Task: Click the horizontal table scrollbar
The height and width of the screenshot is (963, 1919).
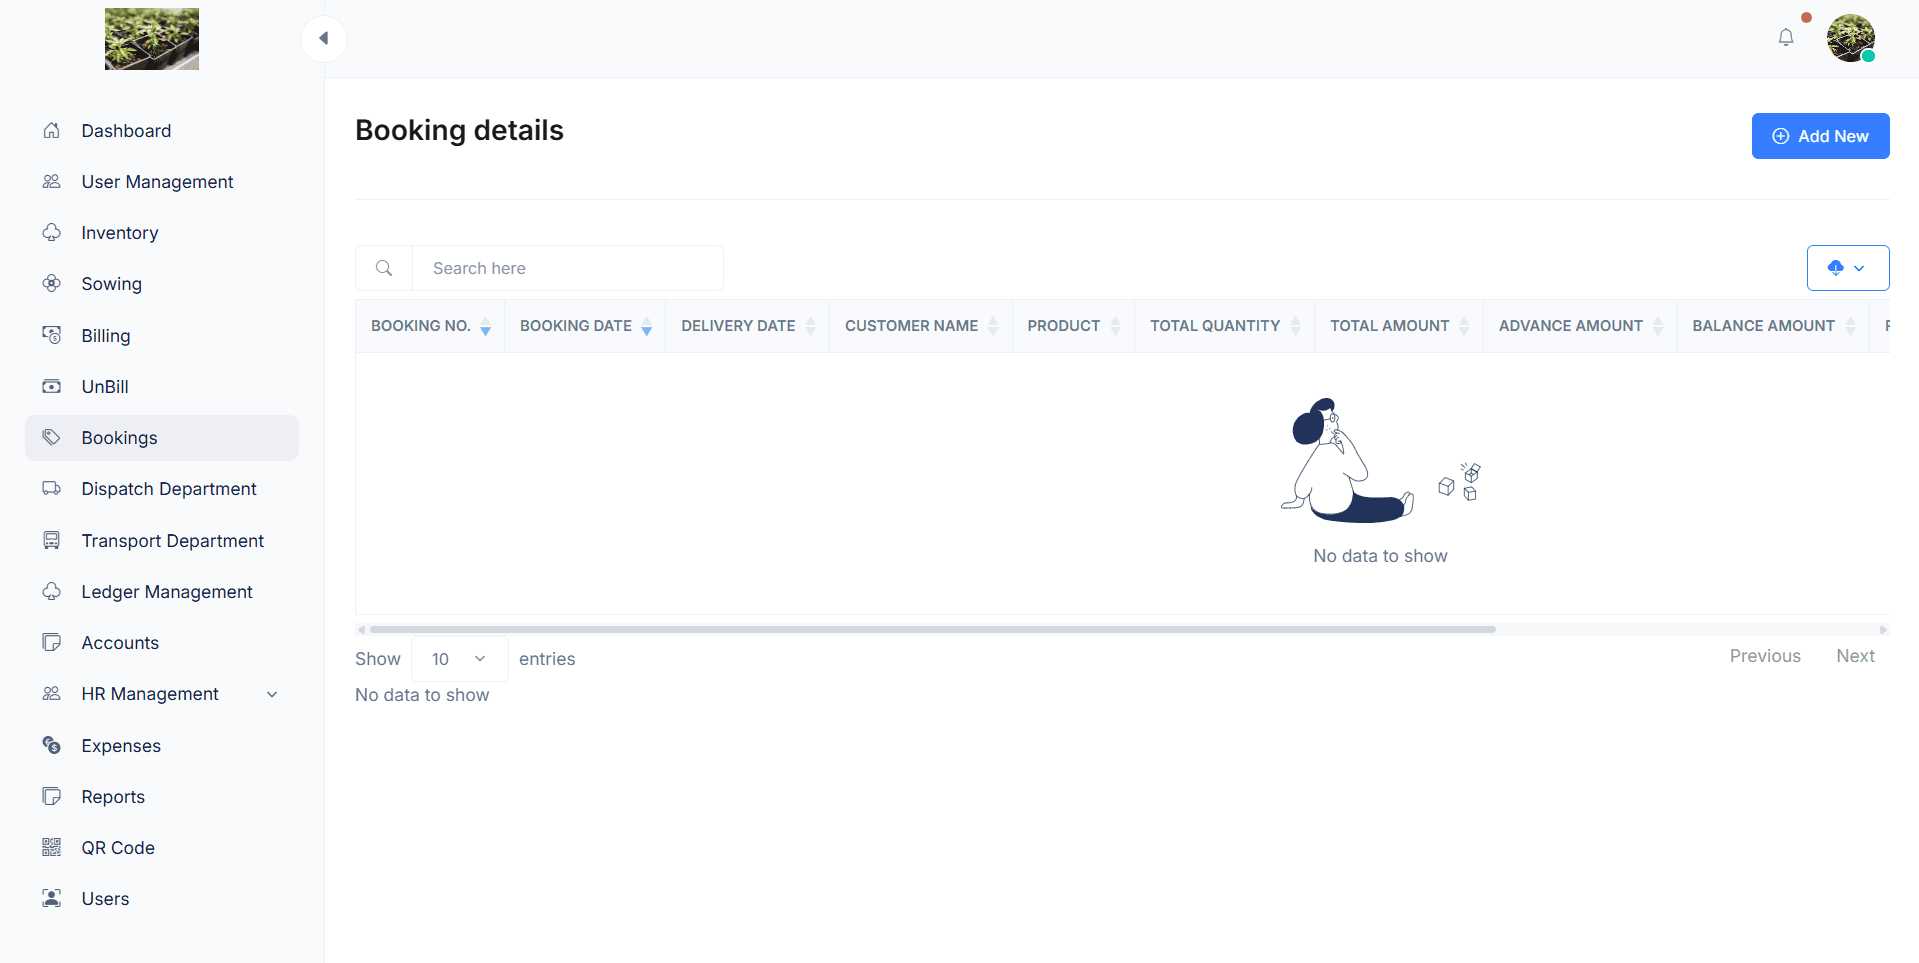Action: point(932,630)
